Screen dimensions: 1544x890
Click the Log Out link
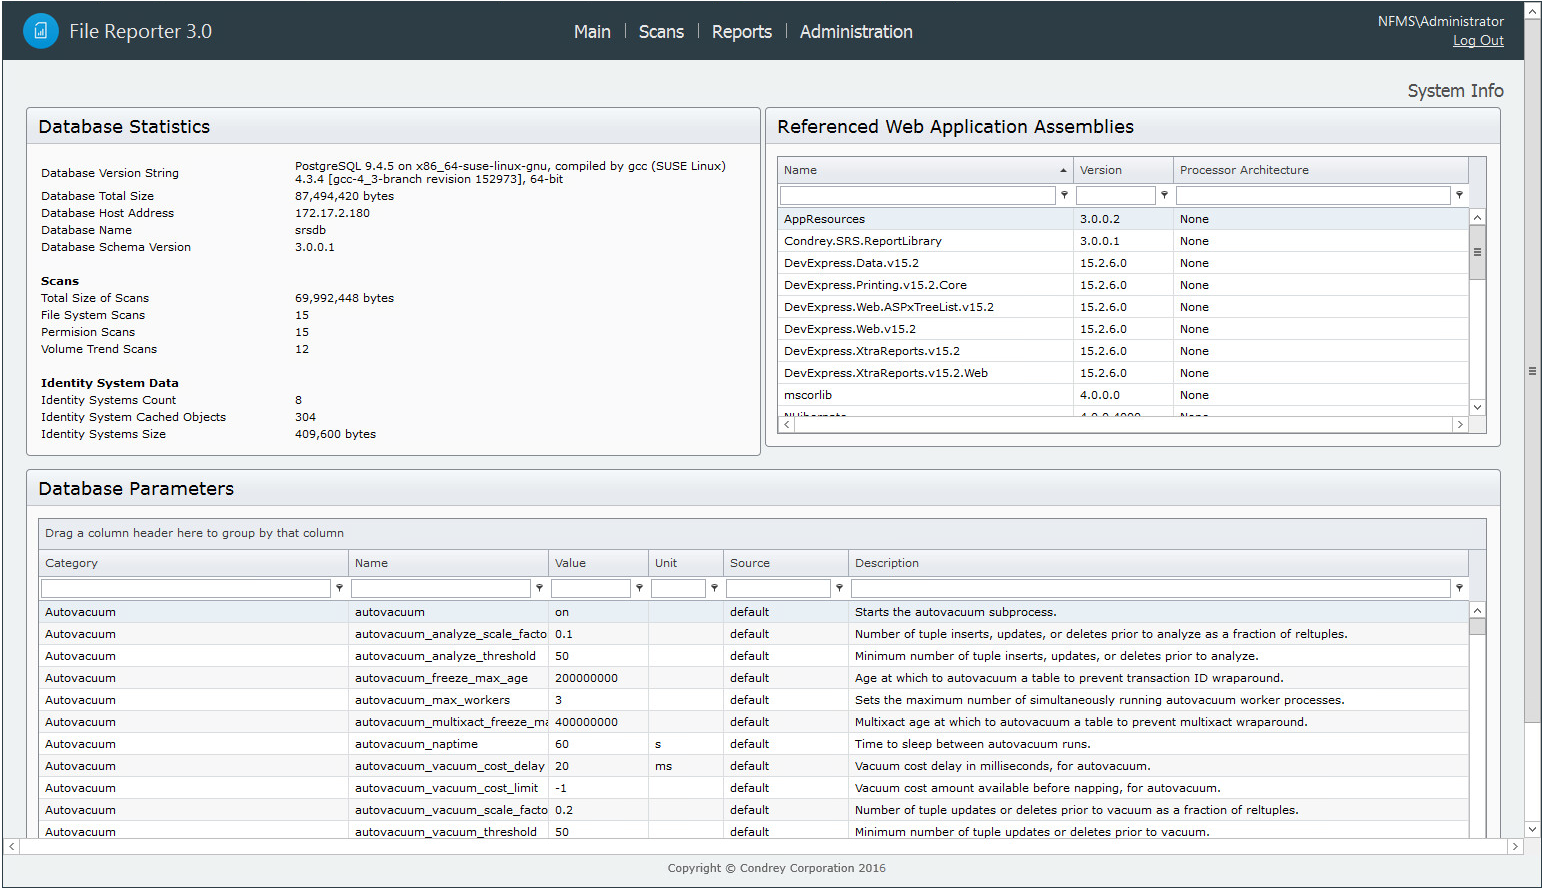pyautogui.click(x=1478, y=41)
